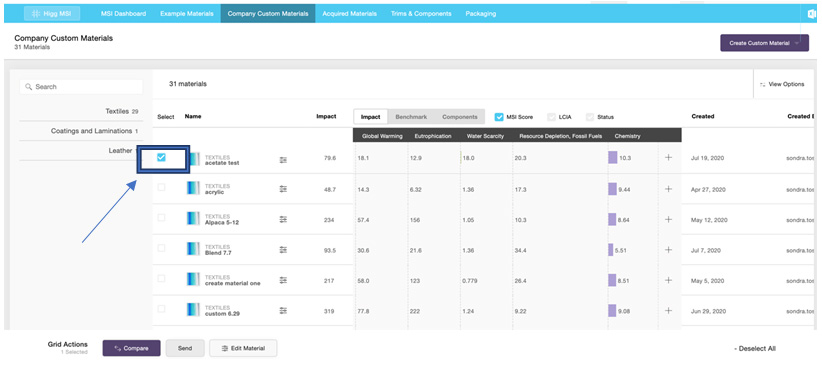Sort by the Name column header
The height and width of the screenshot is (367, 822).
[193, 116]
